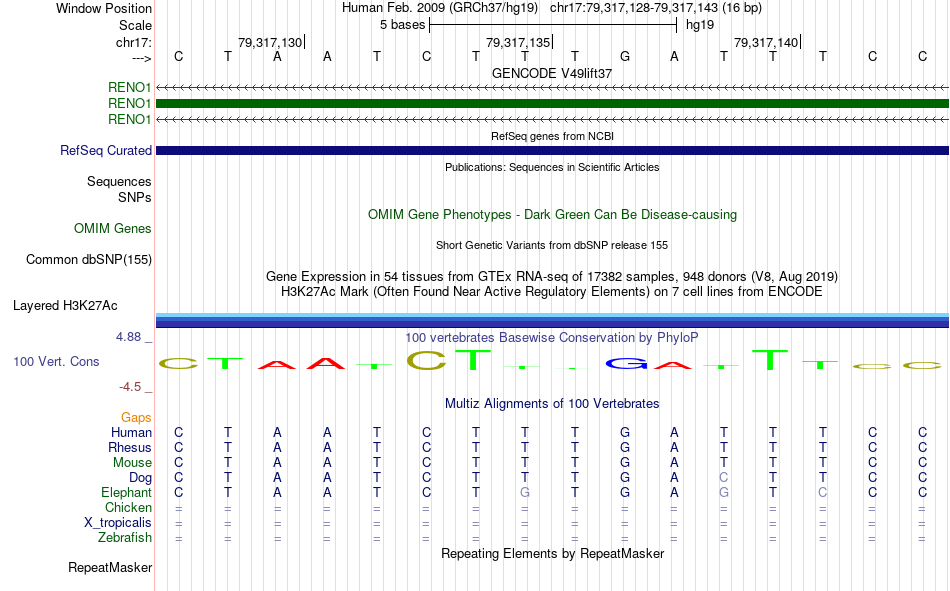The height and width of the screenshot is (591, 950).
Task: Click the OMIM Genes label
Action: (x=112, y=229)
